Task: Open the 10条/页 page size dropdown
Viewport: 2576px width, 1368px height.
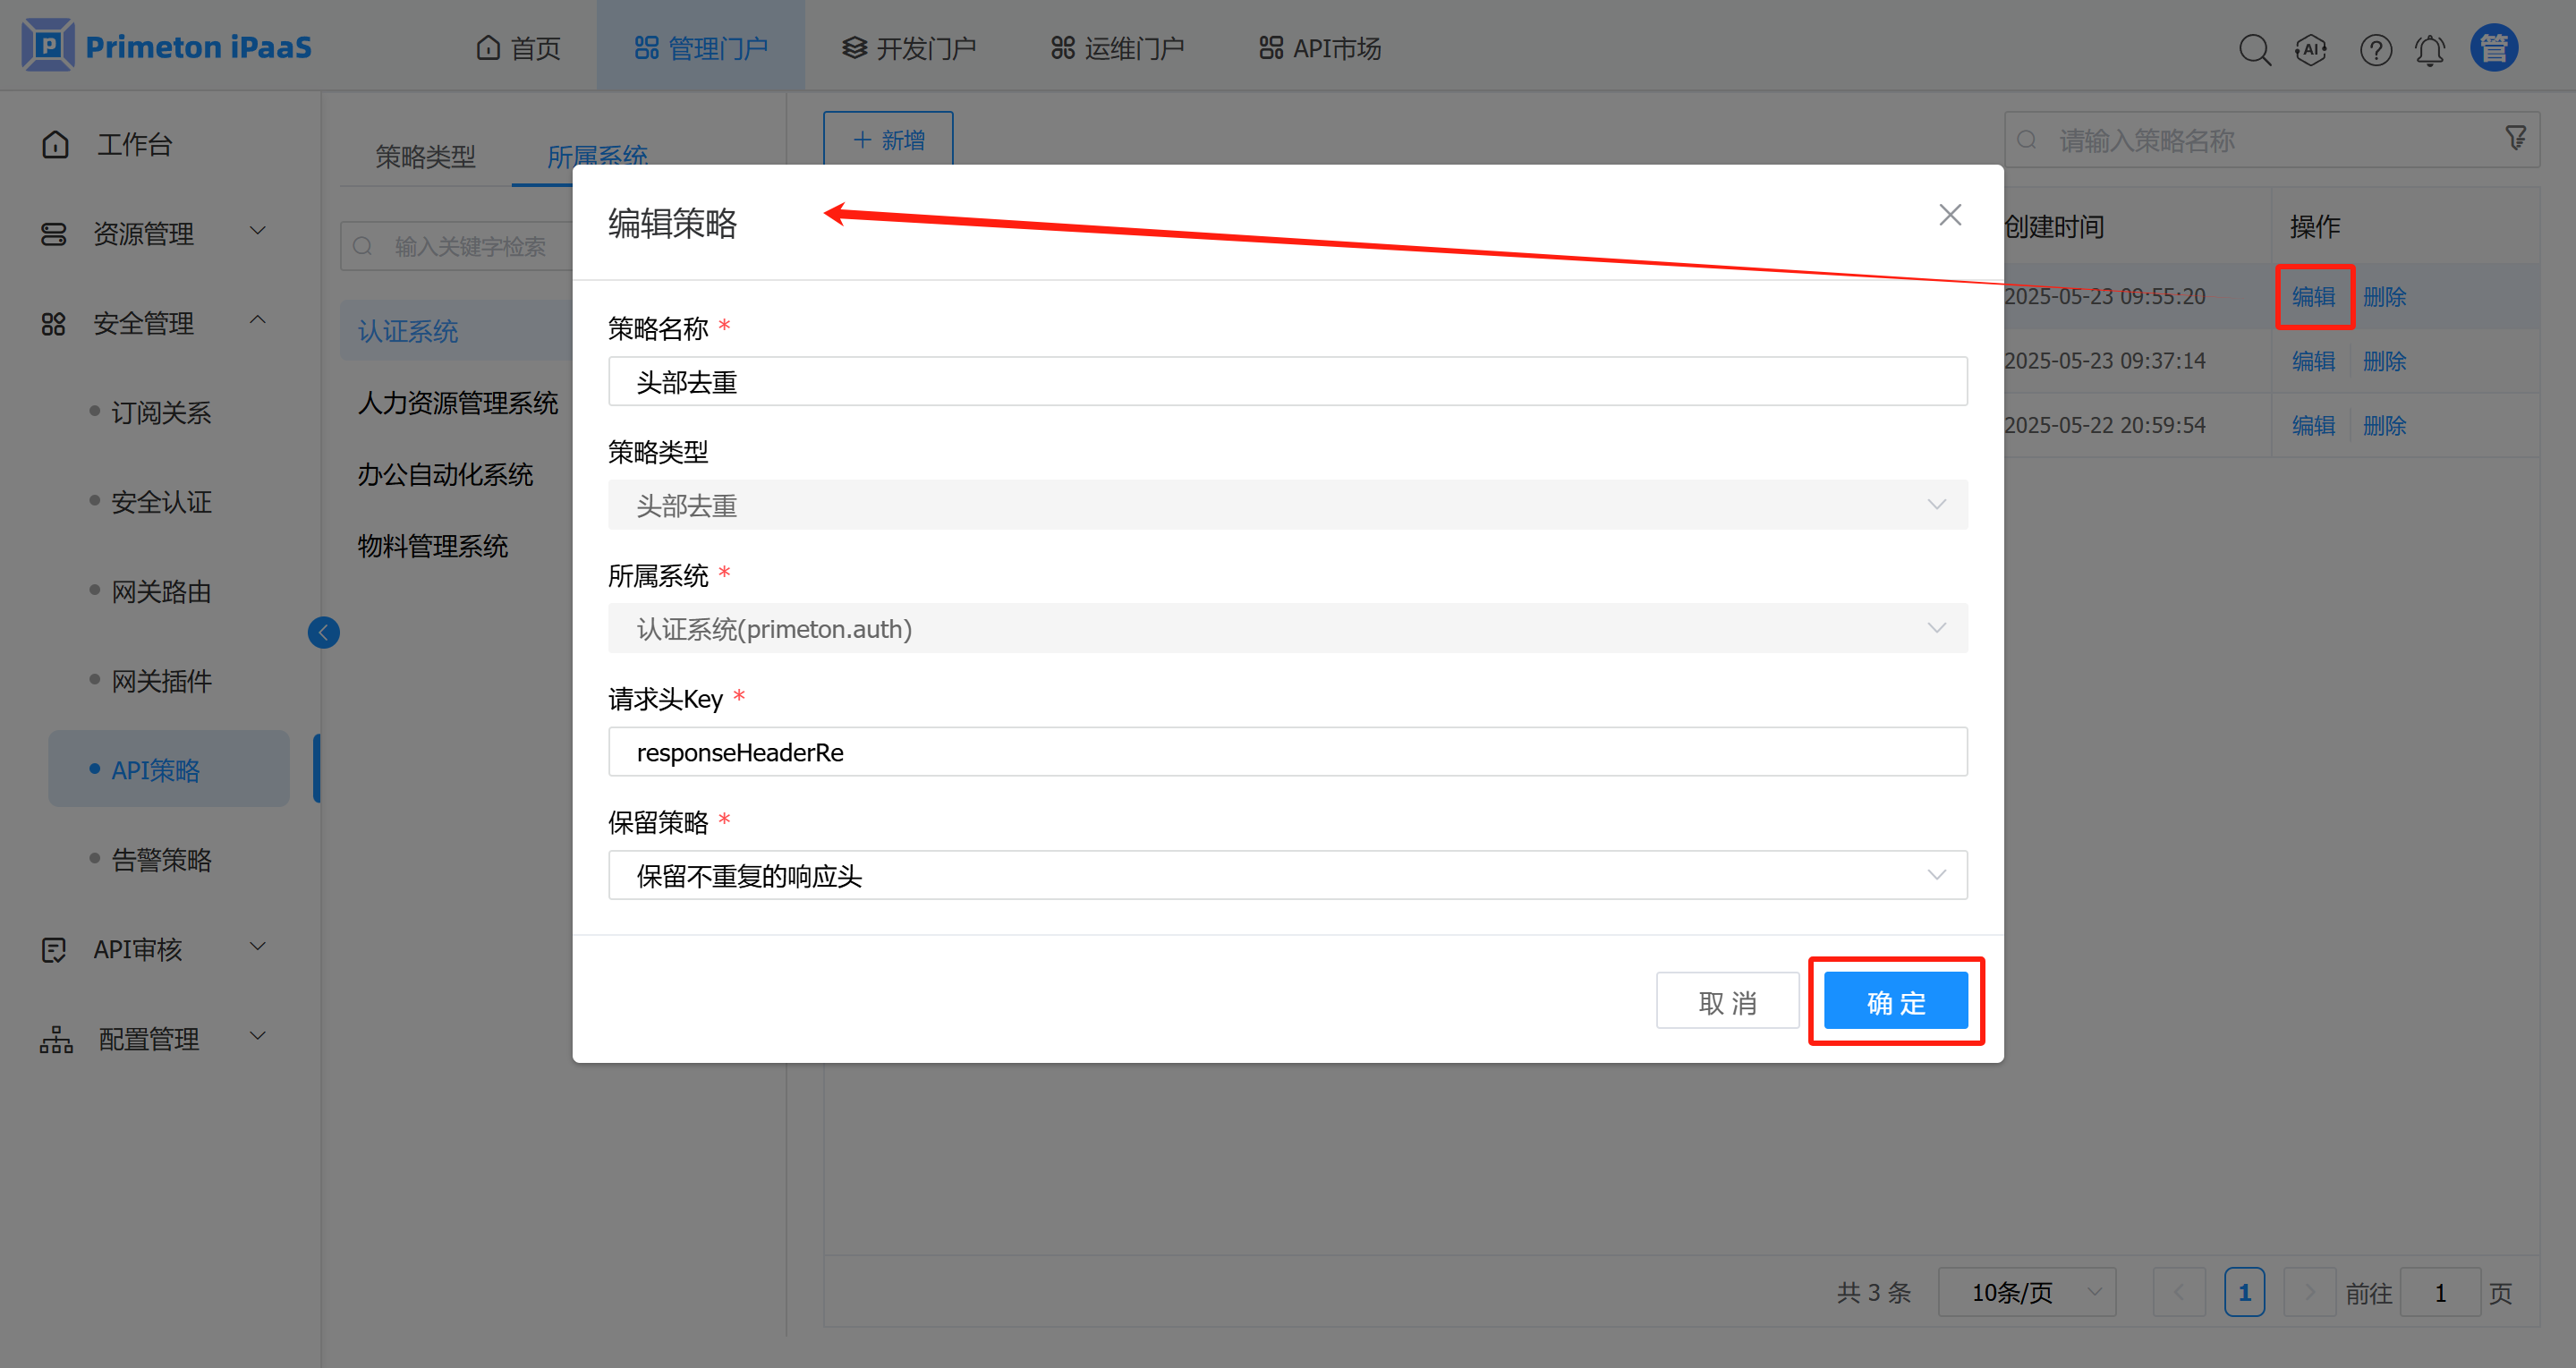Action: point(2026,1292)
